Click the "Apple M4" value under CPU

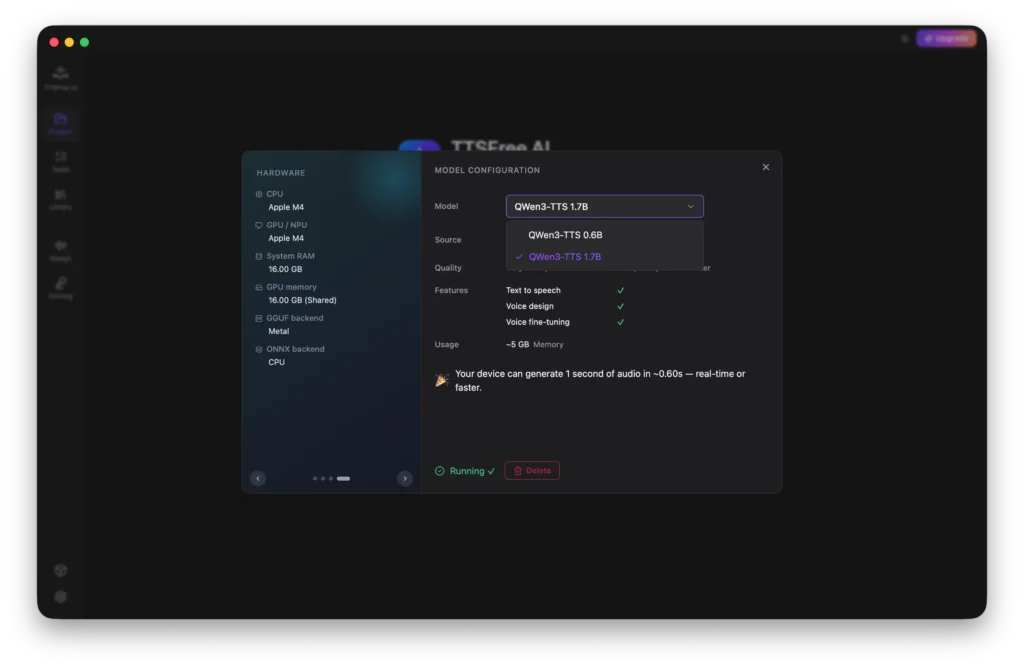click(286, 208)
